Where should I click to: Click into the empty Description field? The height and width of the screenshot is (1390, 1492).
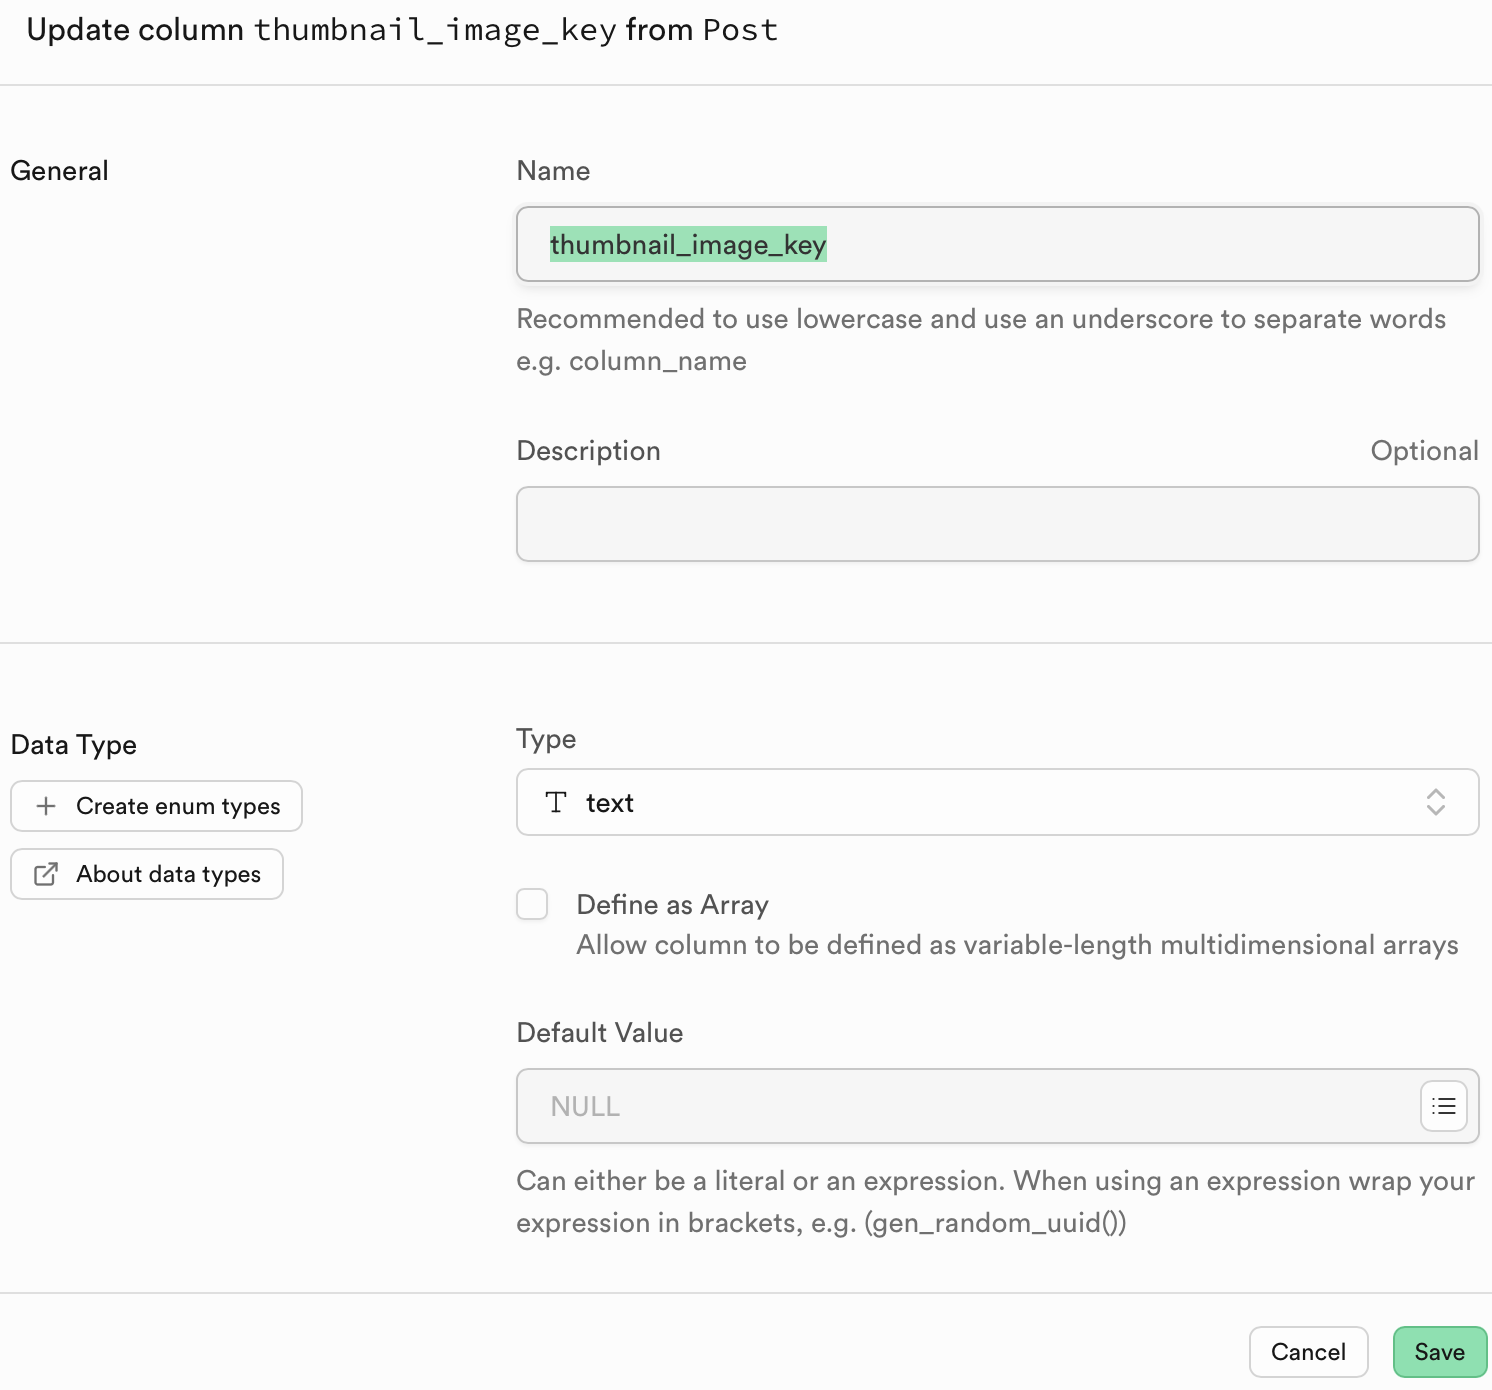coord(996,524)
